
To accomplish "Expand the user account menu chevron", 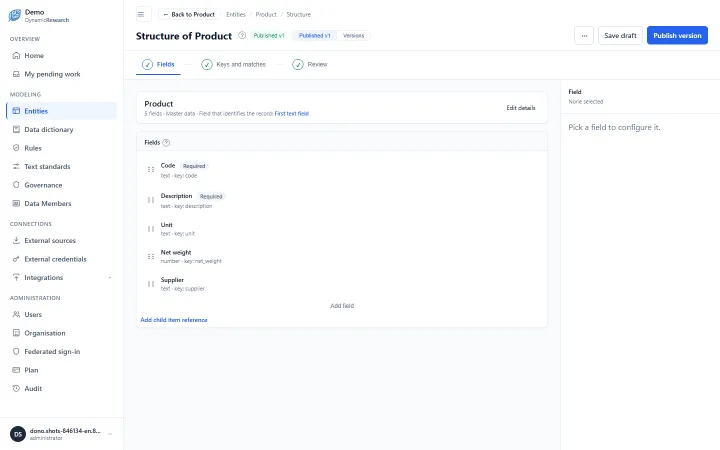I will pyautogui.click(x=110, y=434).
